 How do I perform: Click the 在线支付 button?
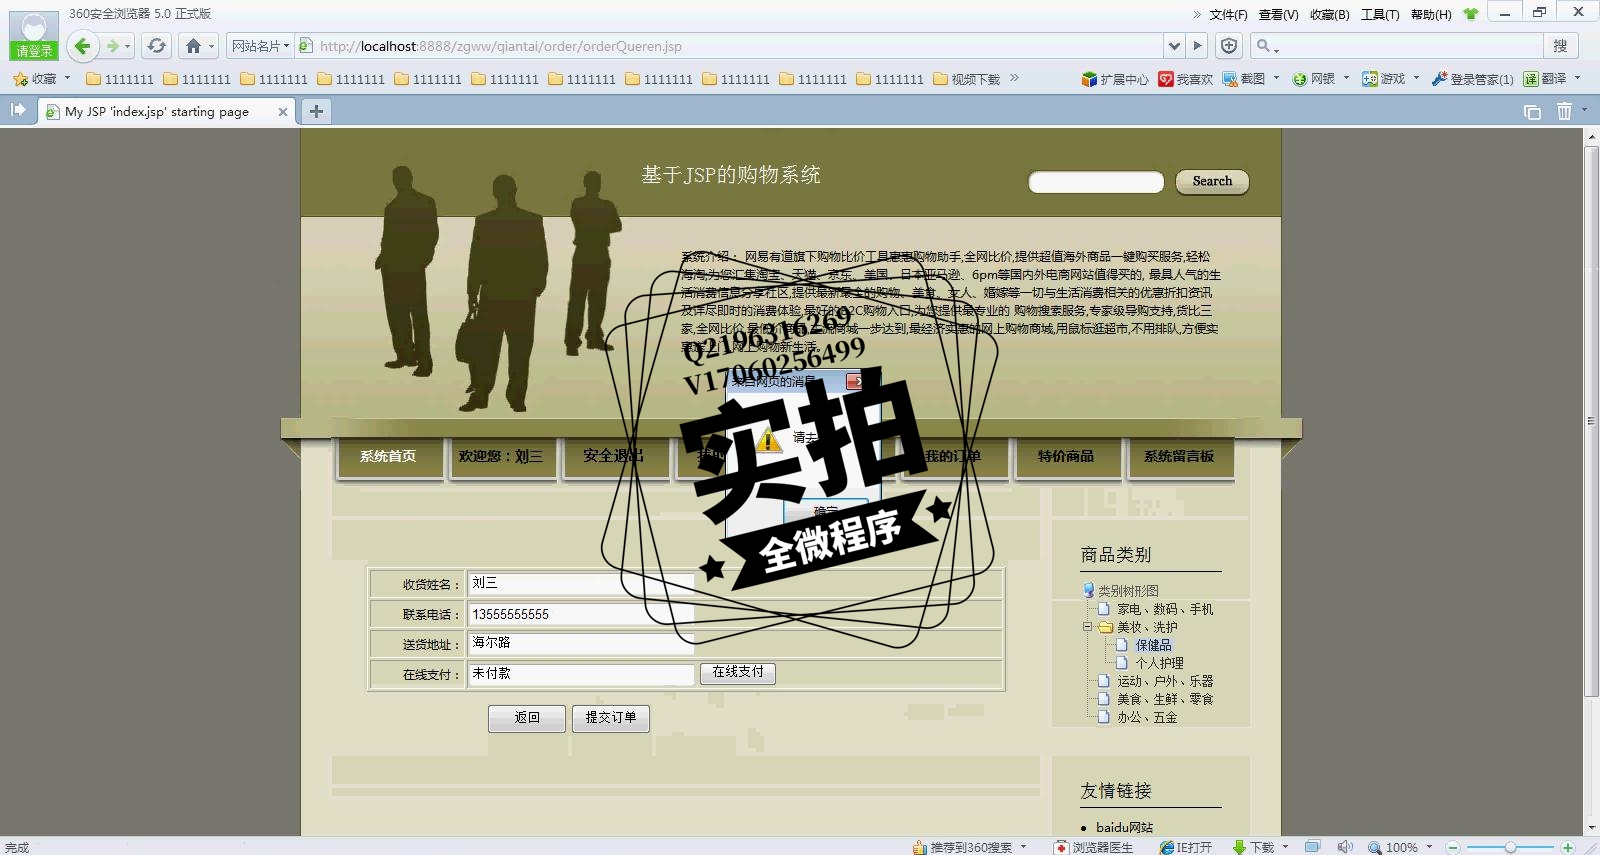point(738,673)
